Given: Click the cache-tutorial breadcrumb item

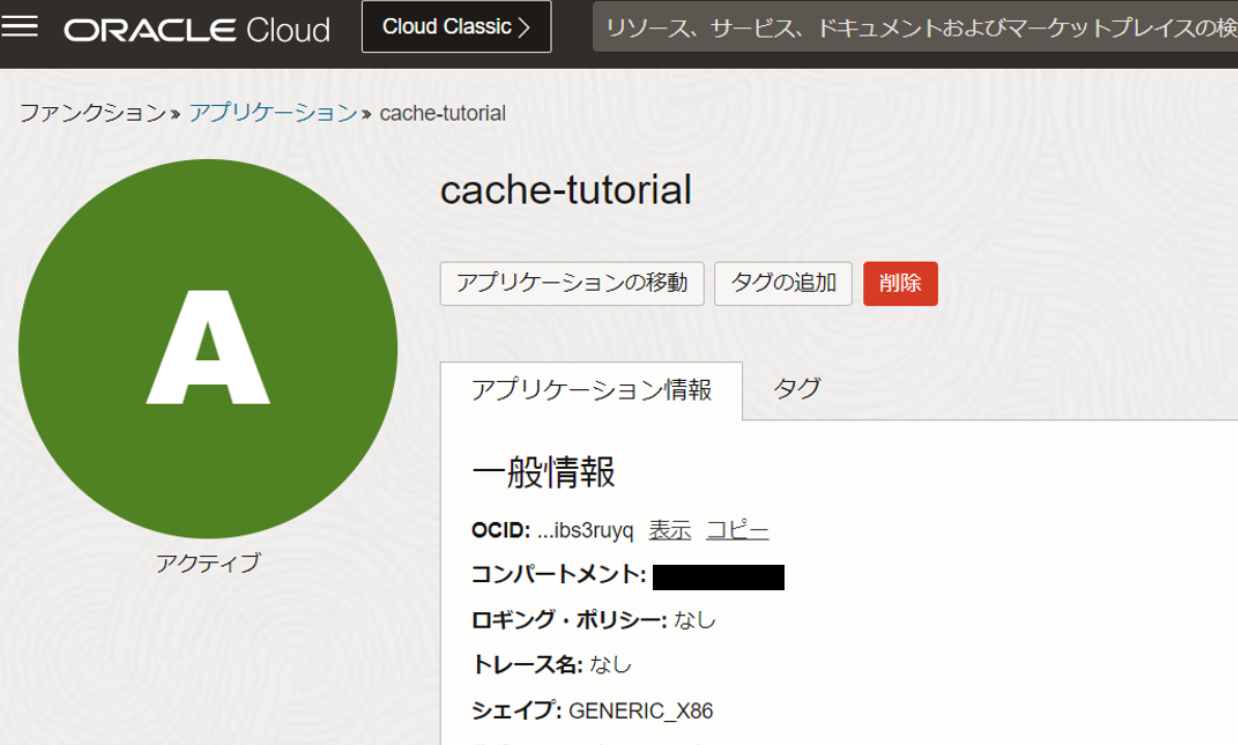Looking at the screenshot, I should point(442,113).
